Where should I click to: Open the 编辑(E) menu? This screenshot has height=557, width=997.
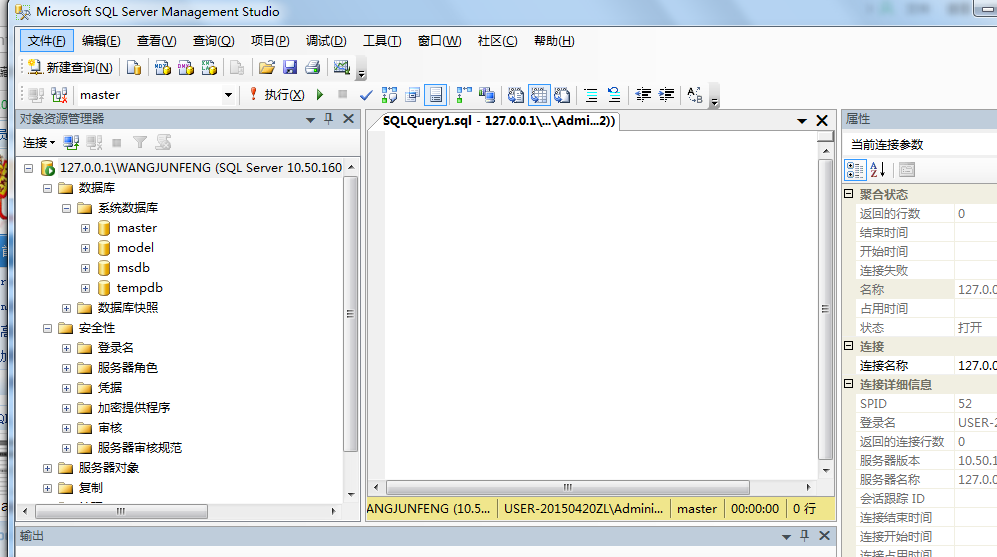click(101, 41)
